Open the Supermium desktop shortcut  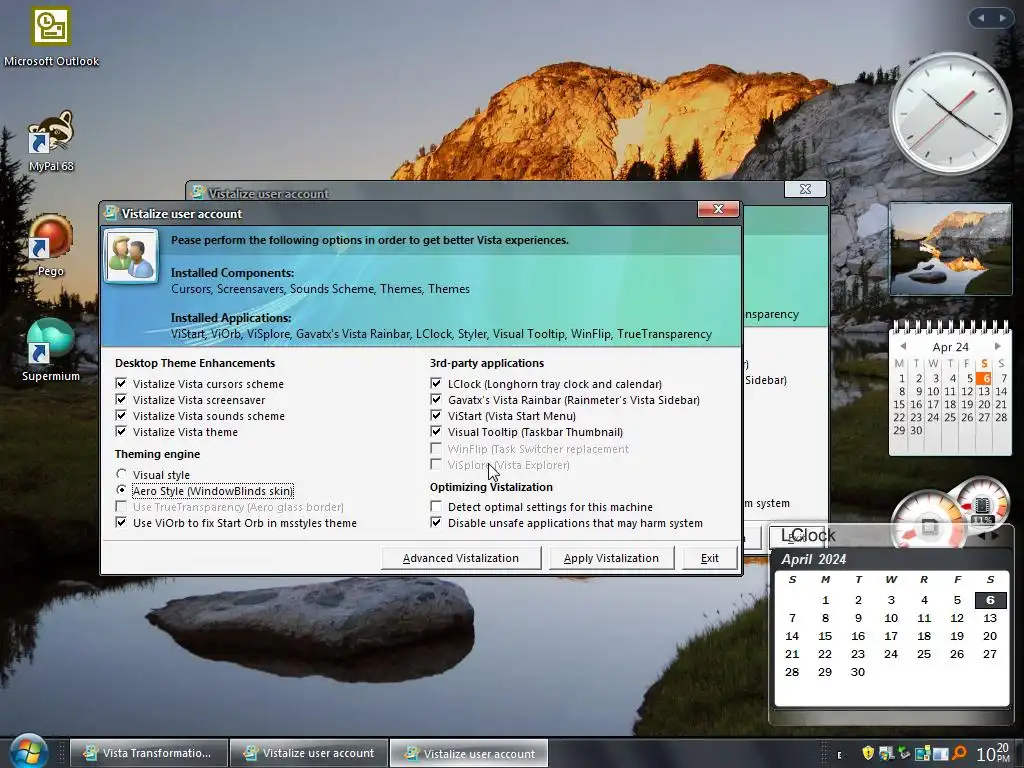click(51, 350)
